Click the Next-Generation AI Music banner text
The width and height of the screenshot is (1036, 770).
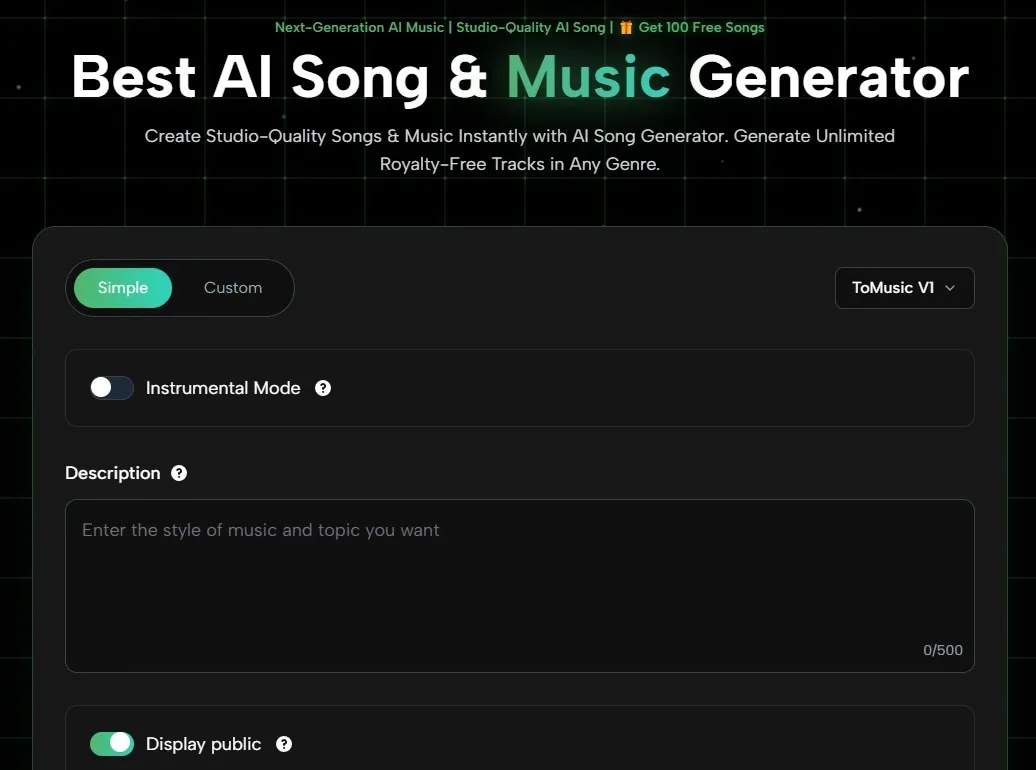click(x=359, y=27)
